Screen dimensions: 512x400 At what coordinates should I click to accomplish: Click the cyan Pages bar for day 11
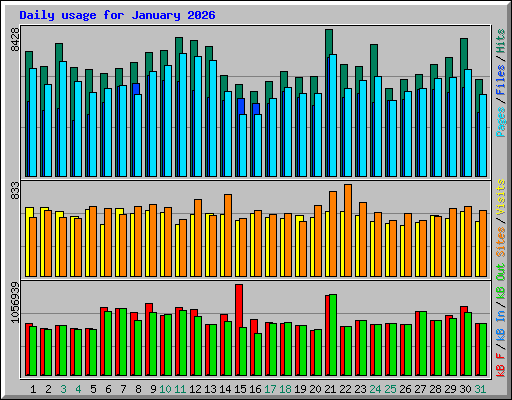tap(183, 115)
